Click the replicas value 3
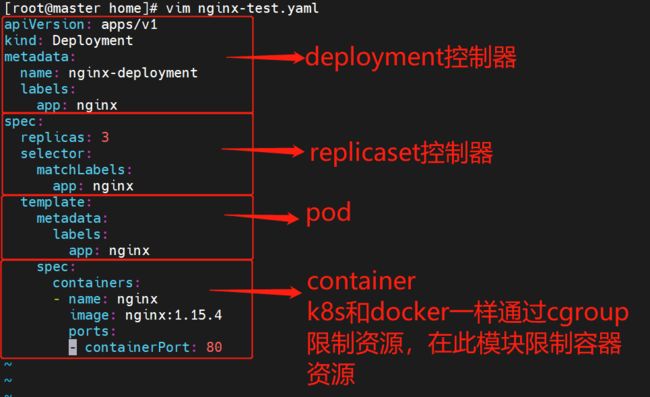 105,137
